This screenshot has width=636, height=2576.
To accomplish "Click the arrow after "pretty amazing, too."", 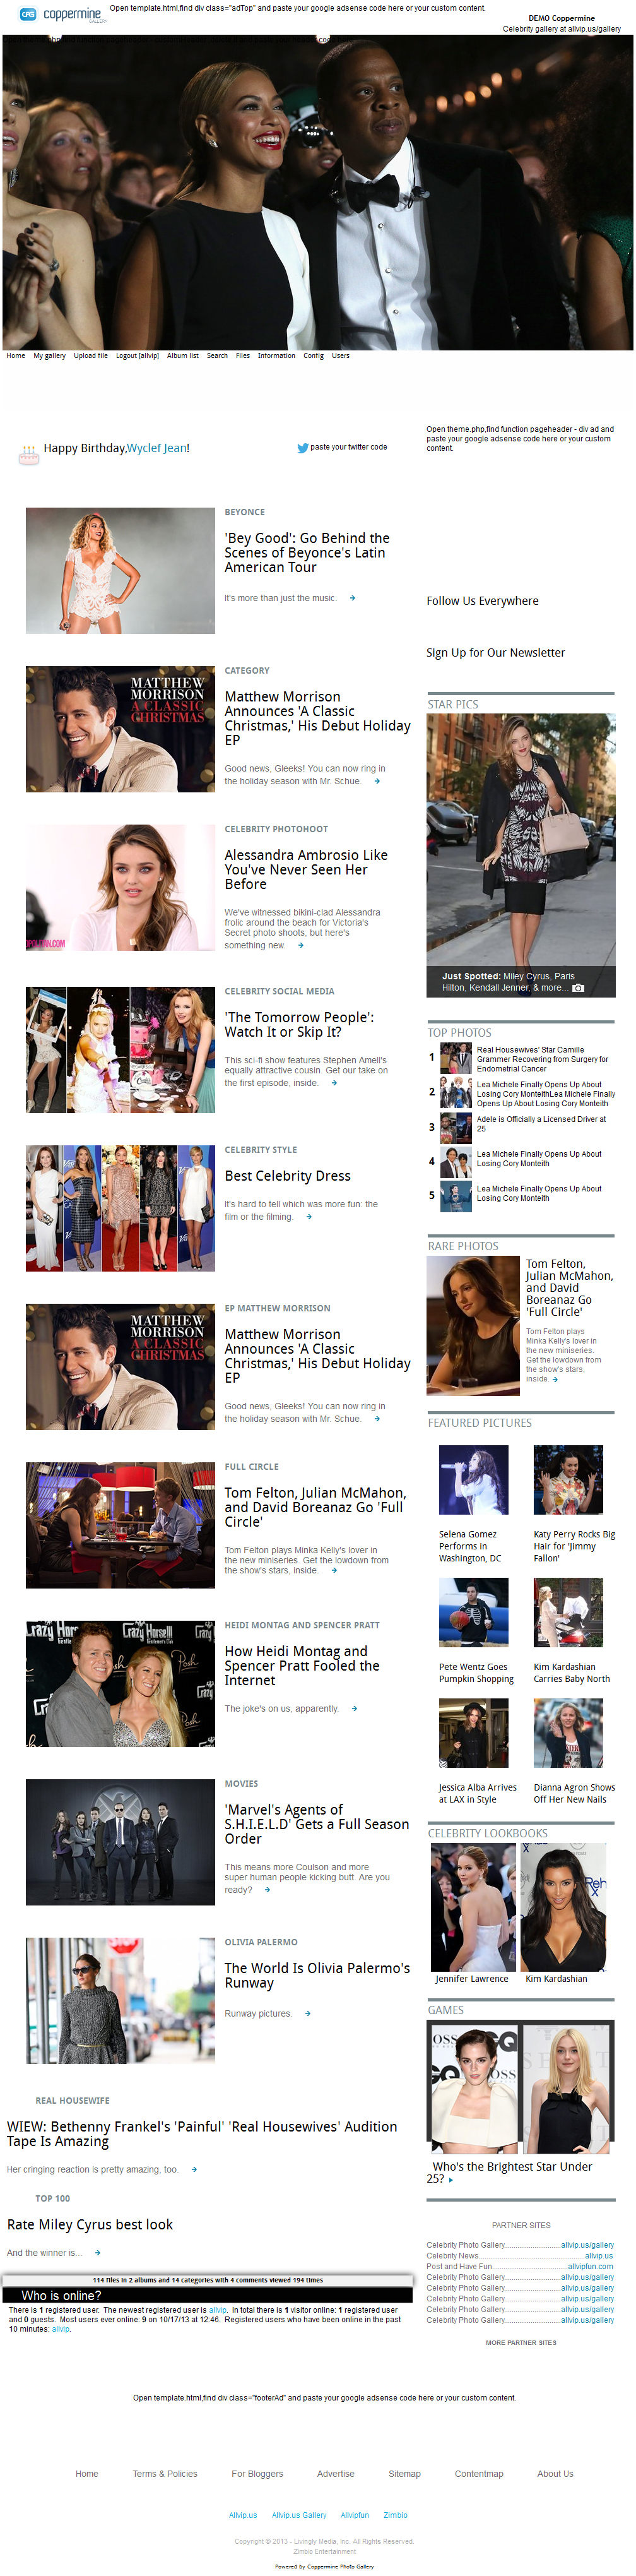I will pyautogui.click(x=194, y=2169).
